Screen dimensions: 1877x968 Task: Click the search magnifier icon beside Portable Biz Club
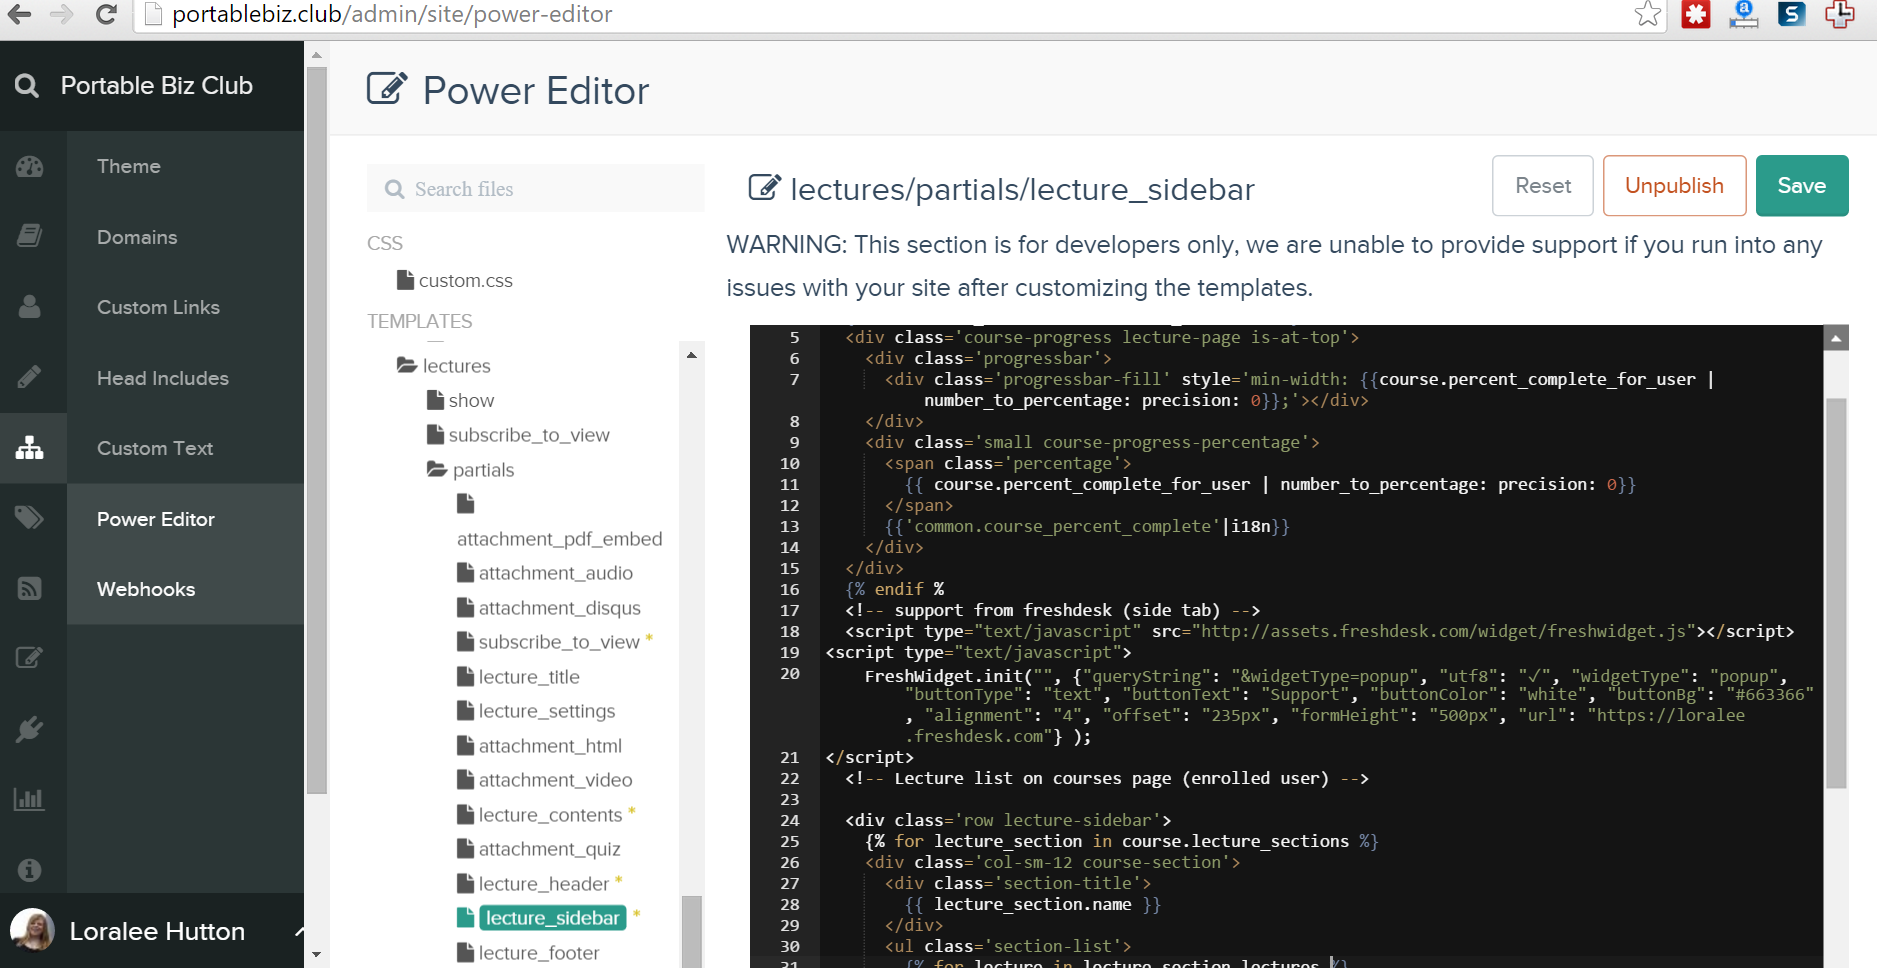[x=27, y=86]
